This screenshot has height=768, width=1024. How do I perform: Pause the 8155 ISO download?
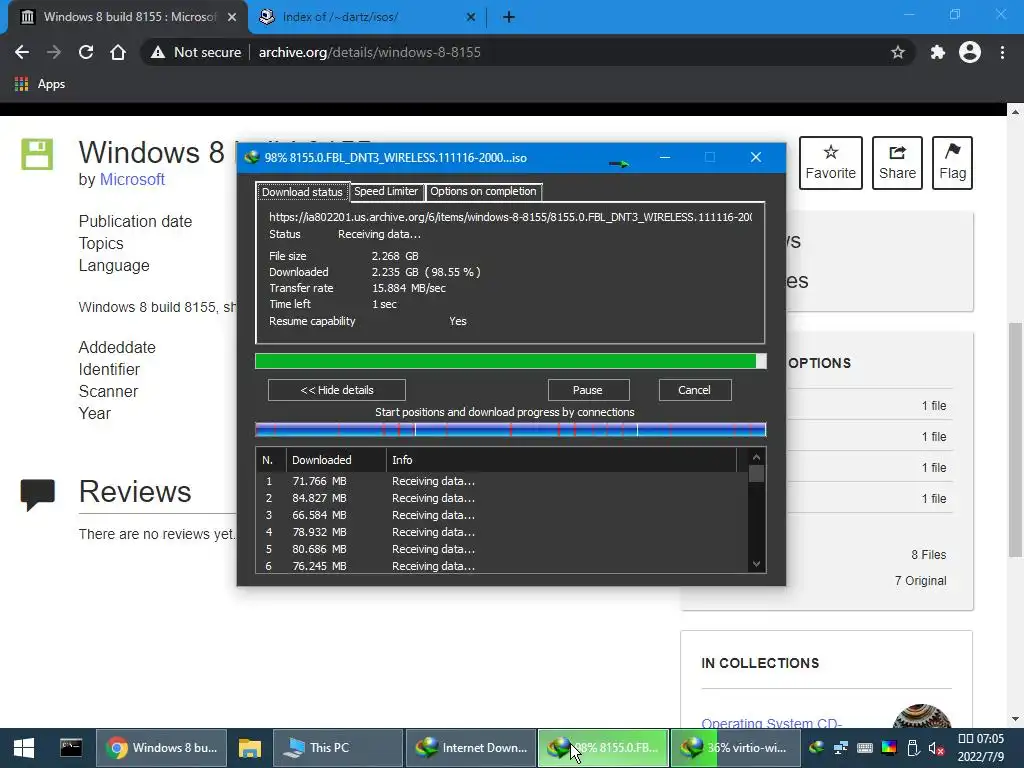pos(588,390)
